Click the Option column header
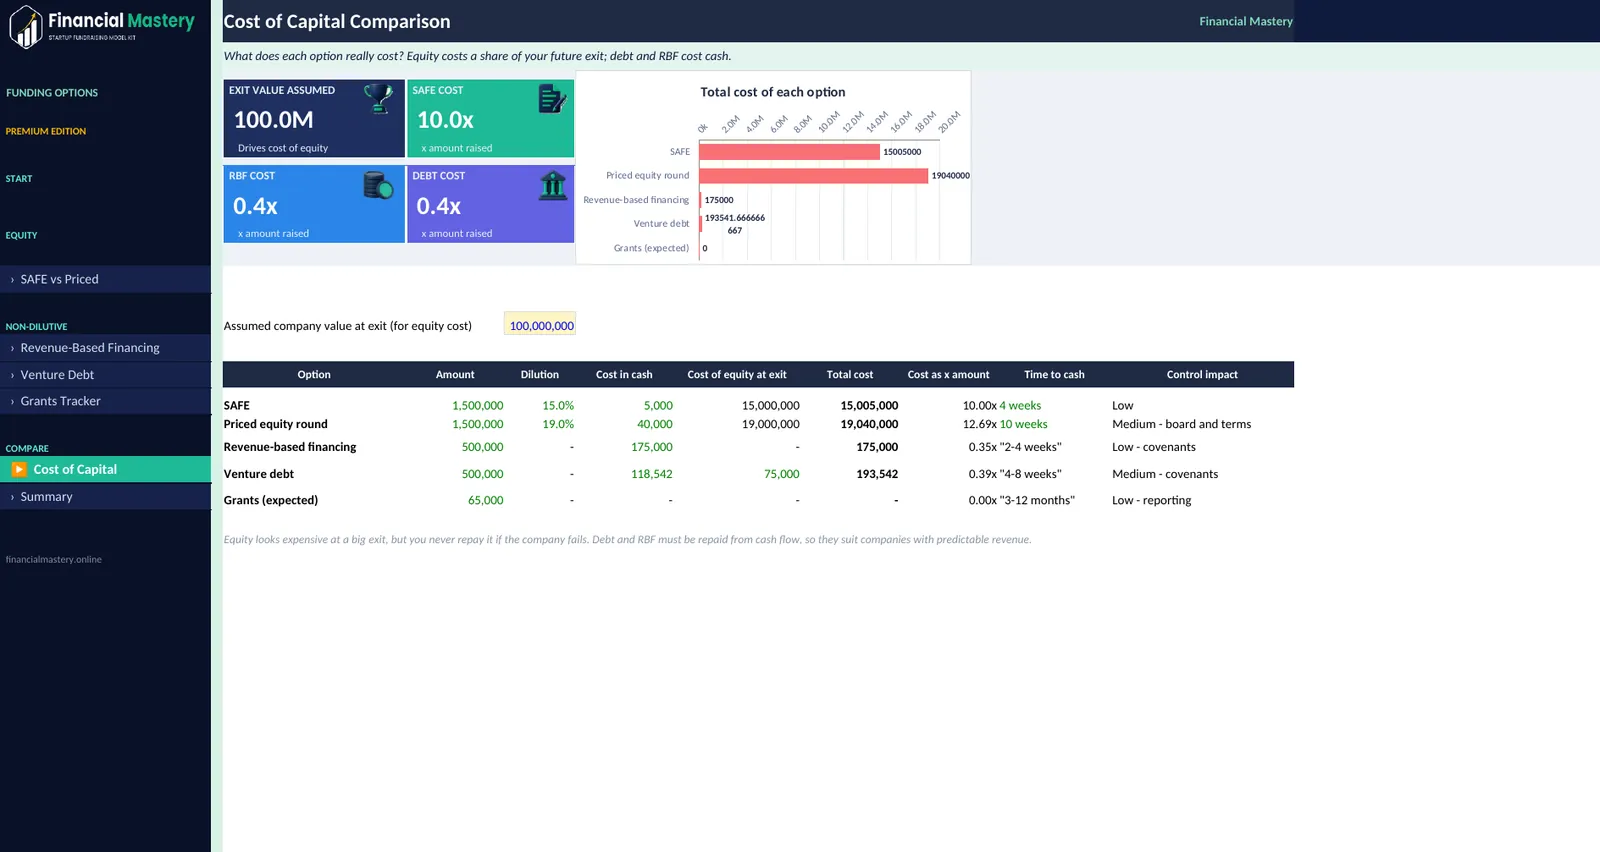Viewport: 1600px width, 852px height. coord(314,375)
